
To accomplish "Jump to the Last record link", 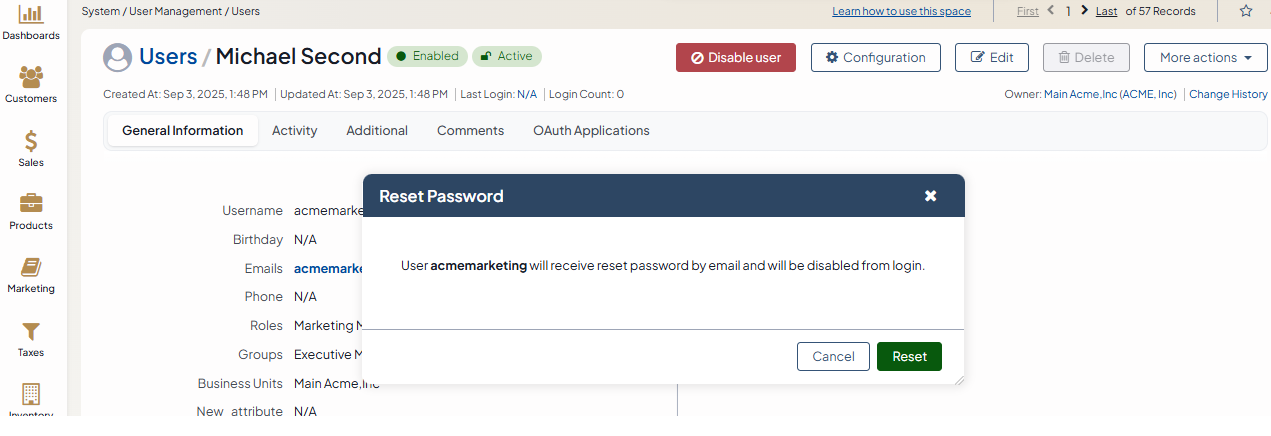I will click(1106, 11).
